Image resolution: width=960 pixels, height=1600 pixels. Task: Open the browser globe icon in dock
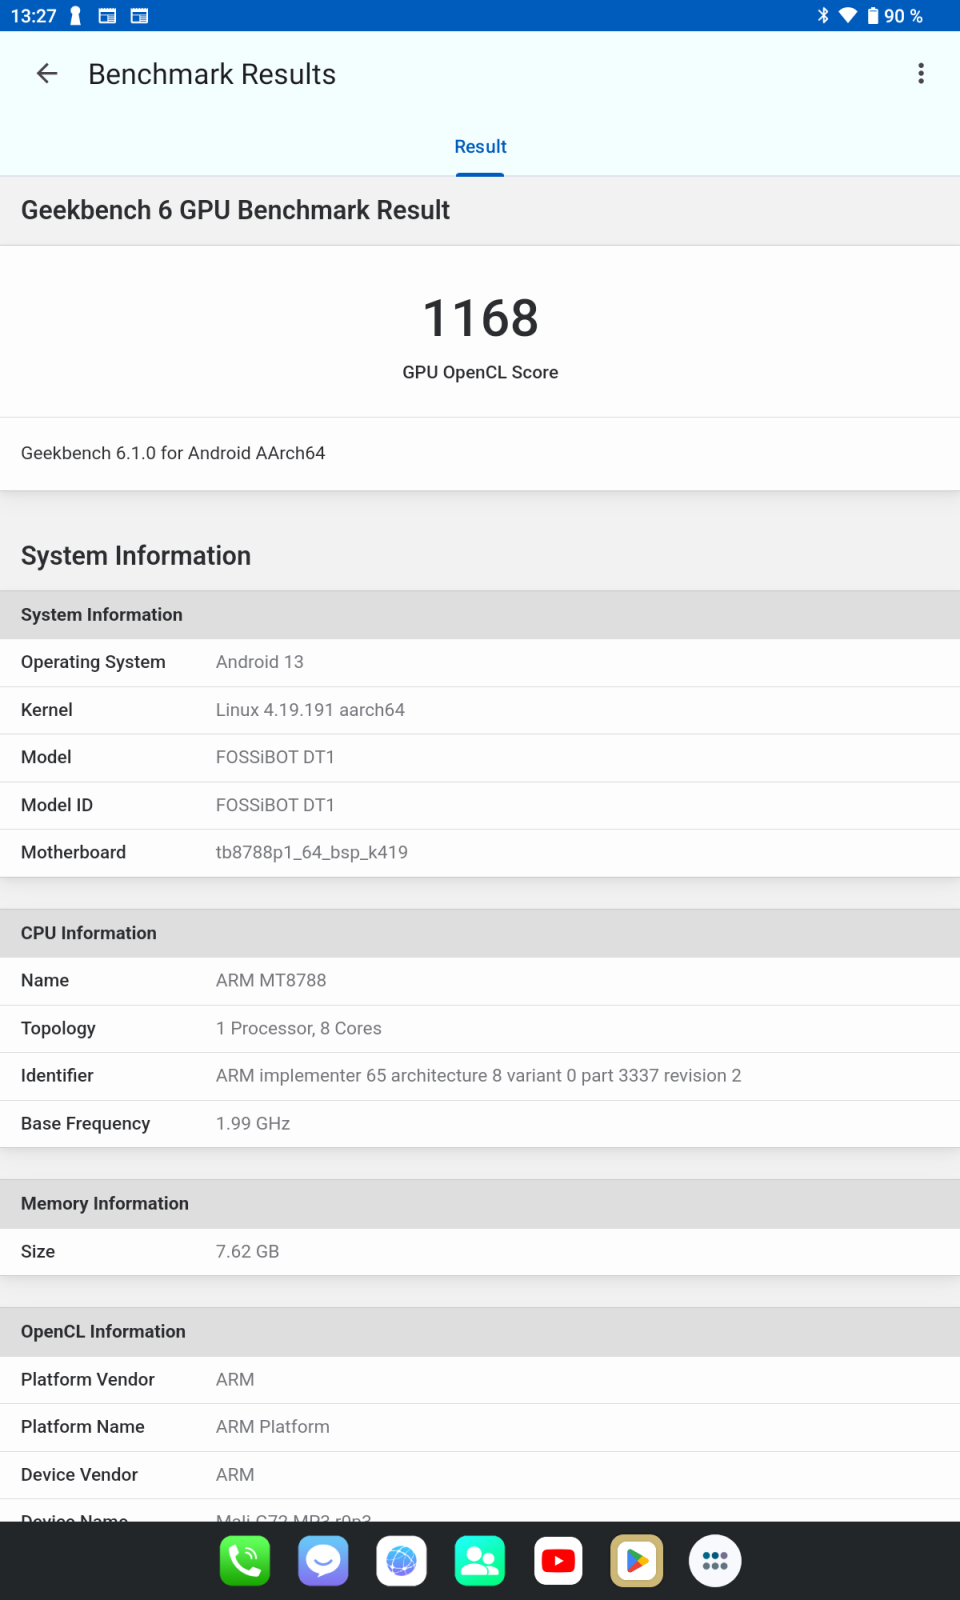pyautogui.click(x=402, y=1561)
